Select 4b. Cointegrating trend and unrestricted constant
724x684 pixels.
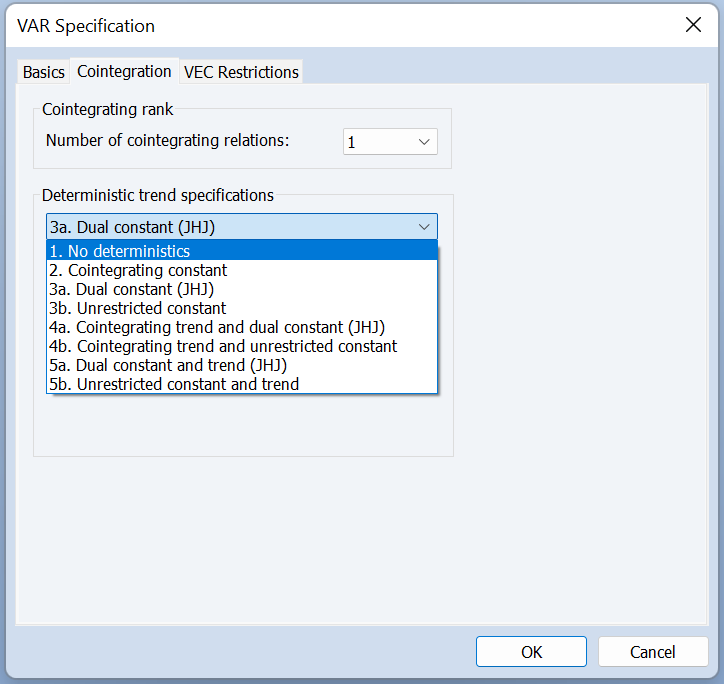[x=242, y=346]
